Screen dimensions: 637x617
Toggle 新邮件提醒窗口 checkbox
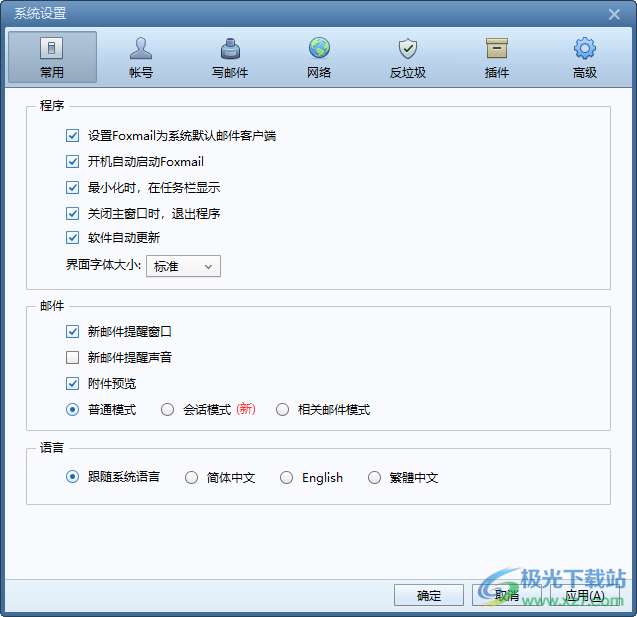click(x=73, y=331)
